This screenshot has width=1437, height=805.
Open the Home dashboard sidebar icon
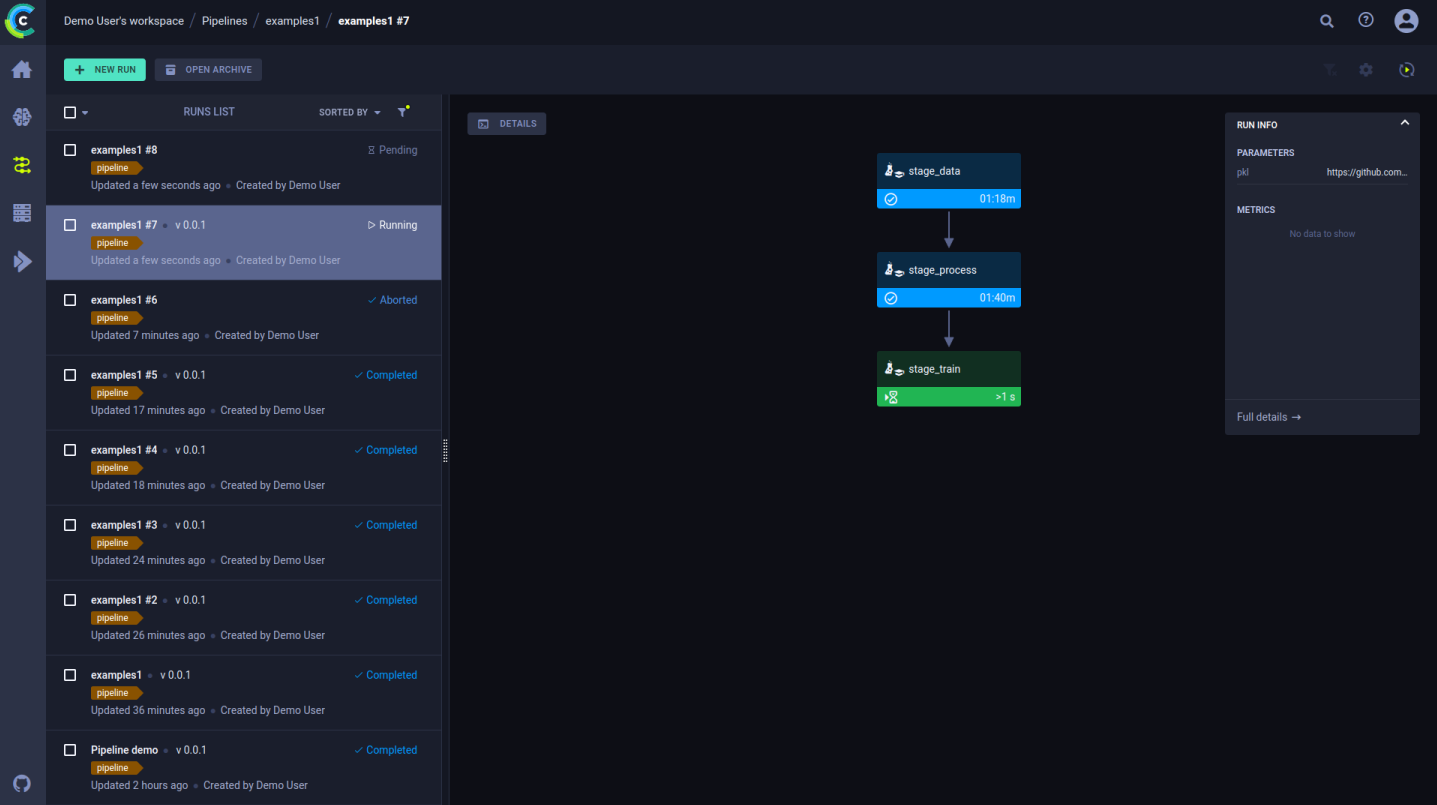[22, 70]
